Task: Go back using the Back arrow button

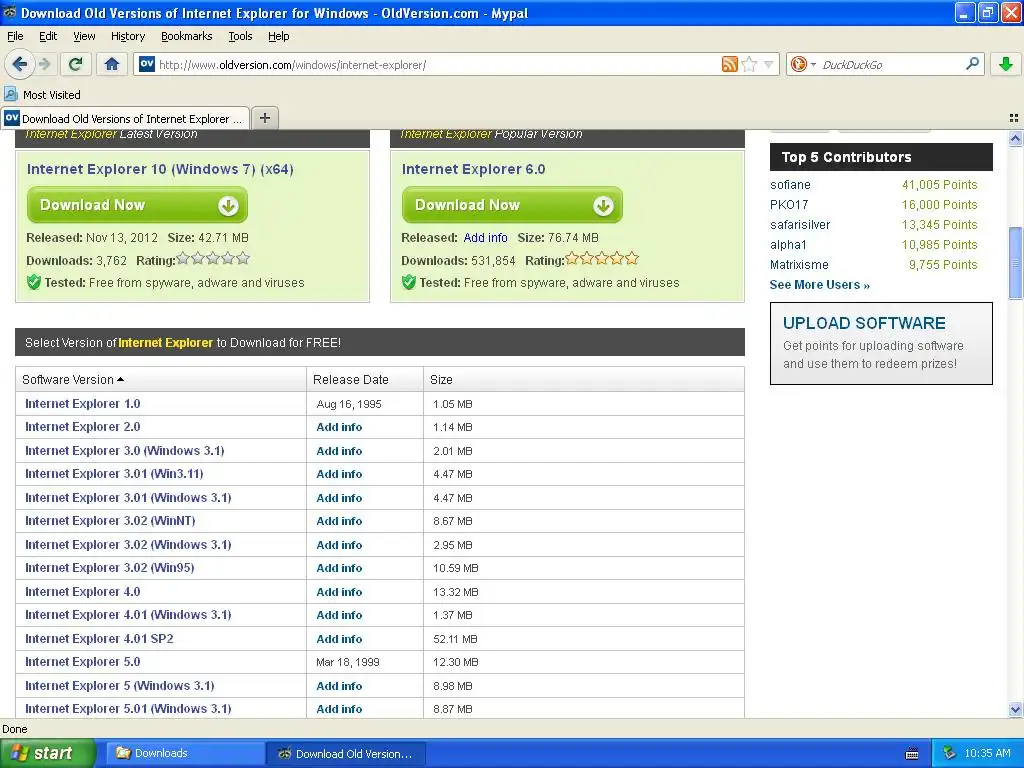Action: 19,64
